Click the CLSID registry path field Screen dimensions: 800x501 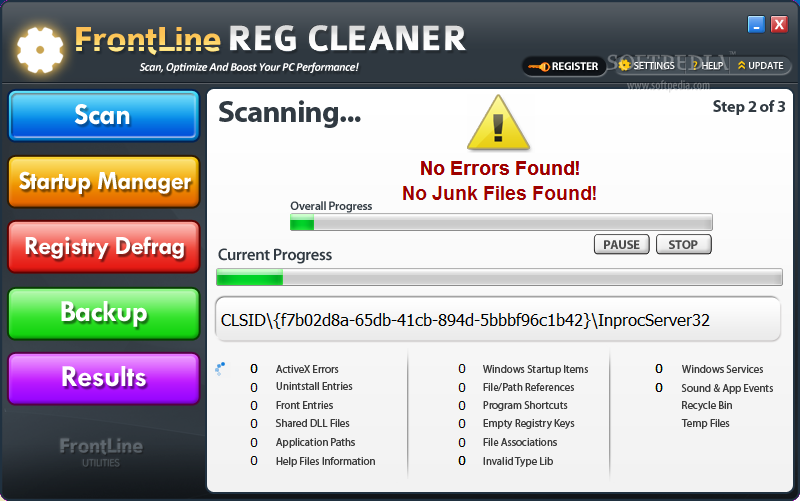click(498, 319)
